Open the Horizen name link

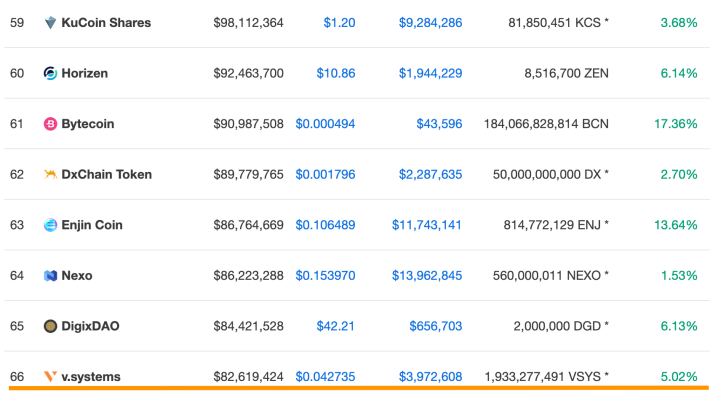coord(85,73)
